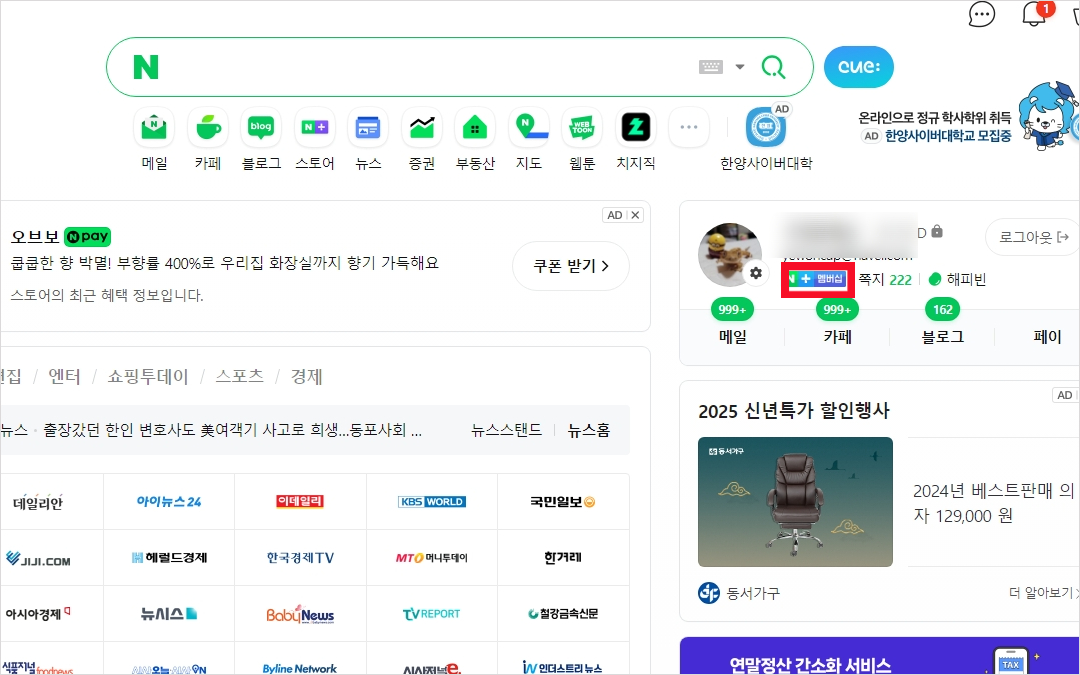This screenshot has height=675, width=1080.
Task: Open the News shortcut icon
Action: [368, 127]
